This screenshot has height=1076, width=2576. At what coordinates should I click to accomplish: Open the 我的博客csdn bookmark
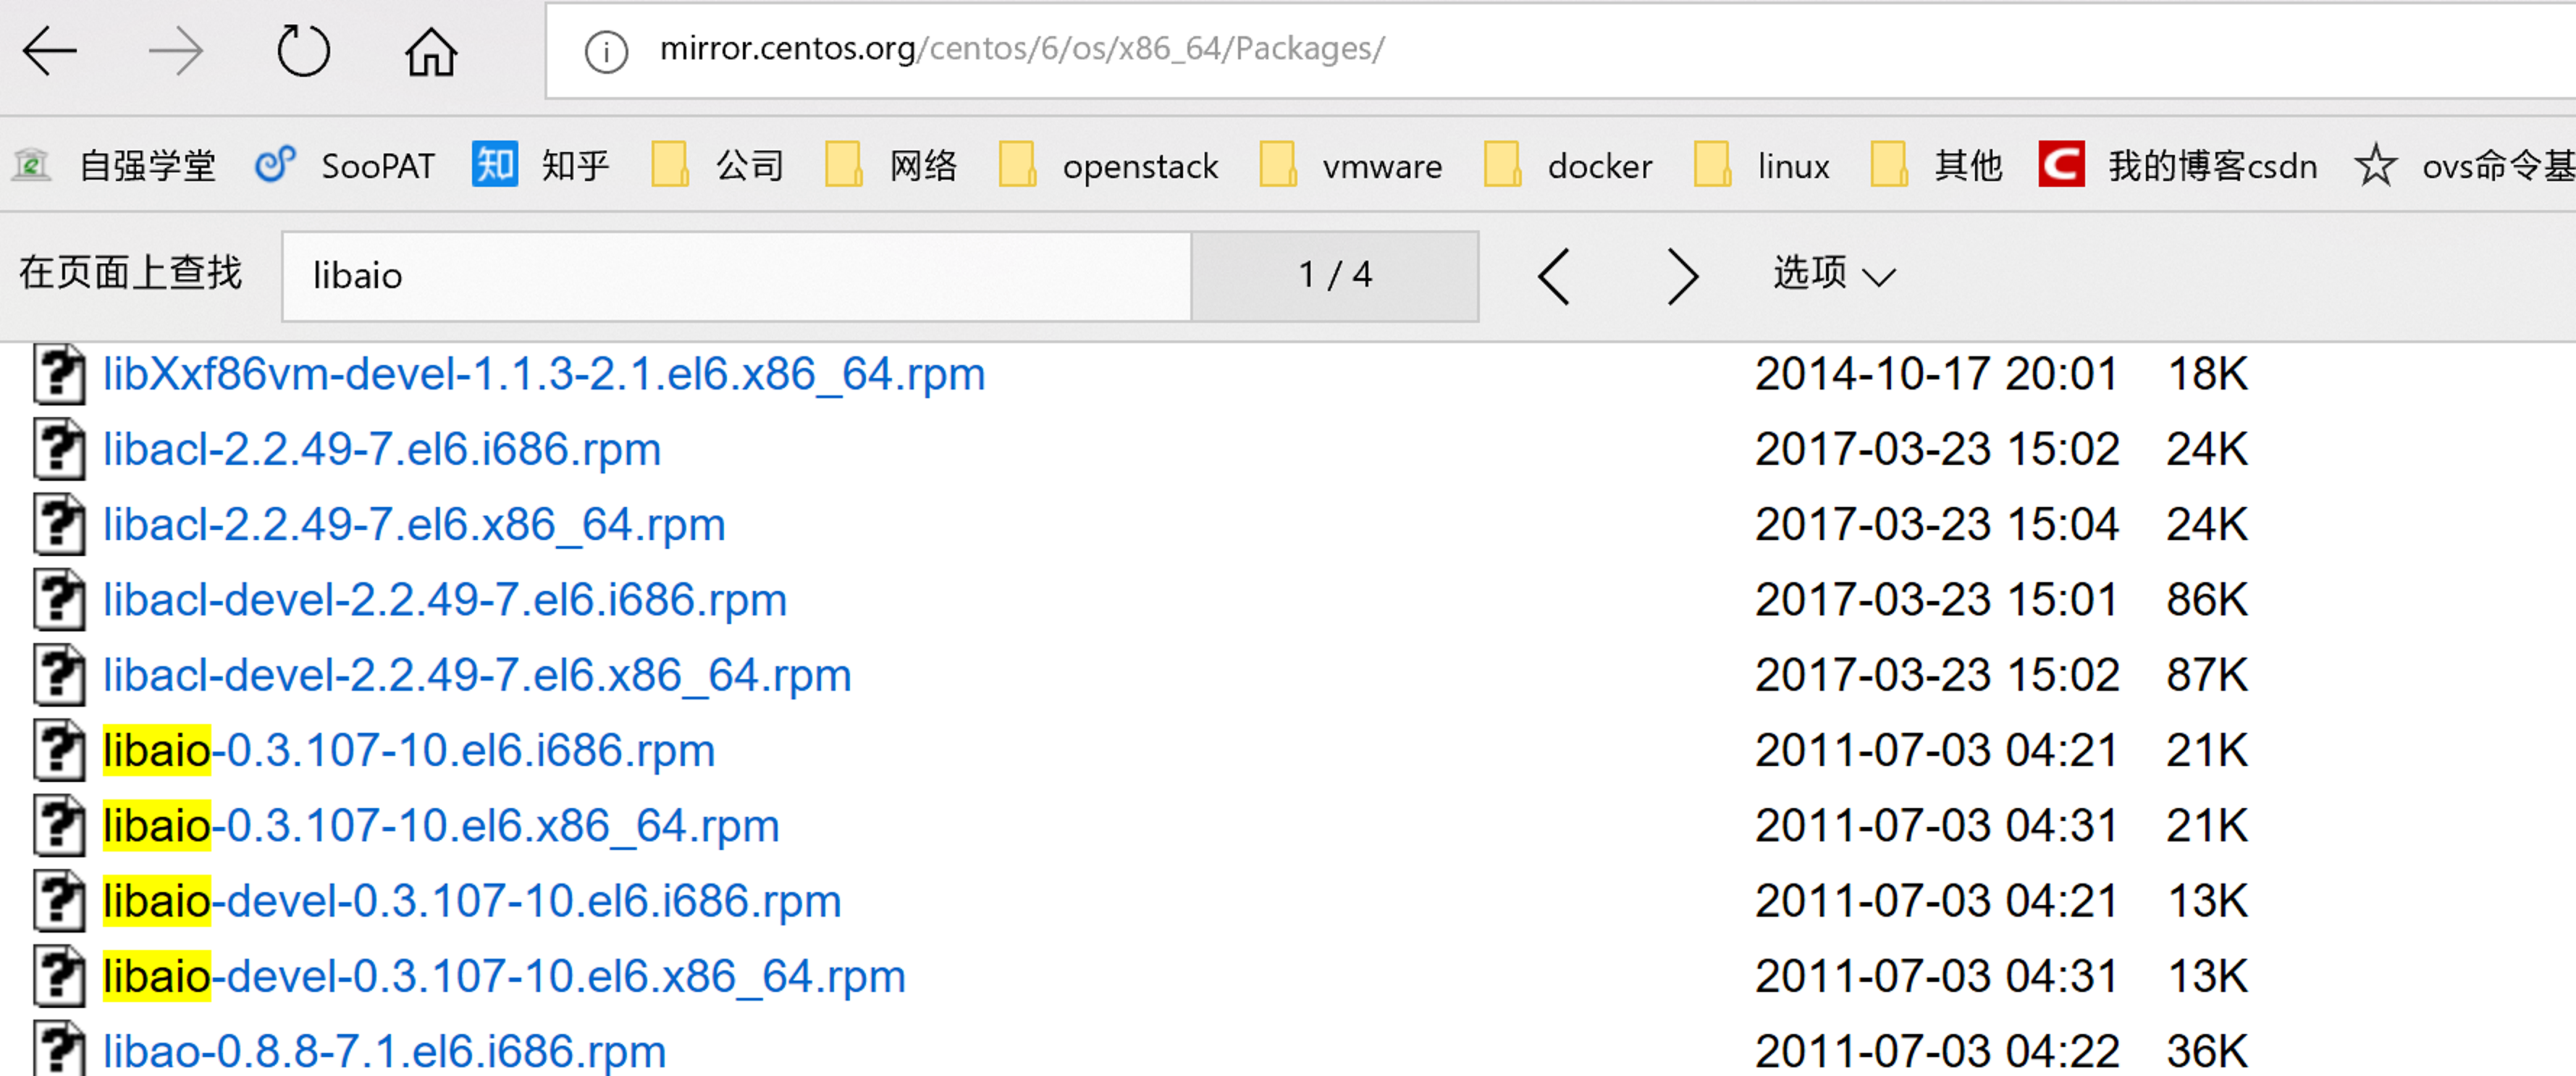2178,165
